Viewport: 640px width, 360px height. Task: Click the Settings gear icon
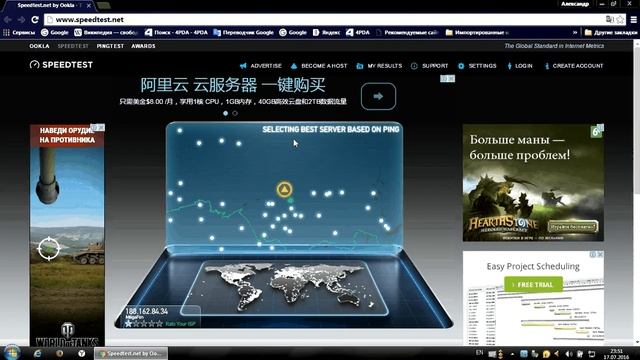click(461, 66)
